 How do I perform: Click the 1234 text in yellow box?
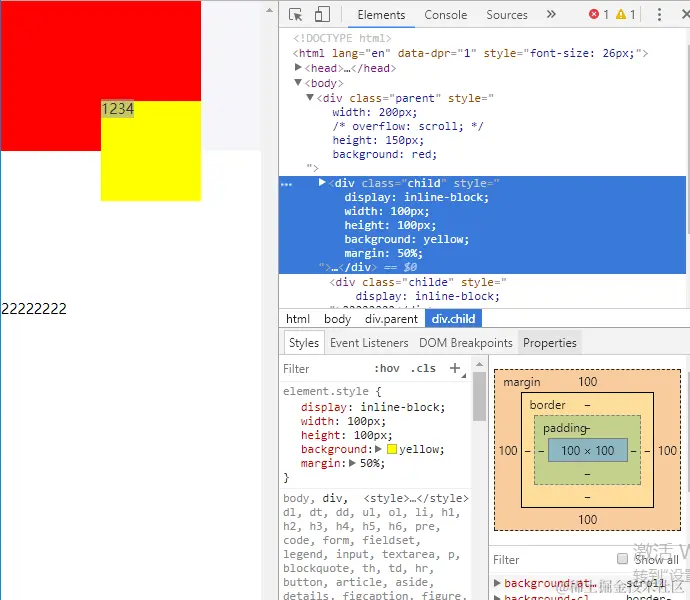click(117, 108)
